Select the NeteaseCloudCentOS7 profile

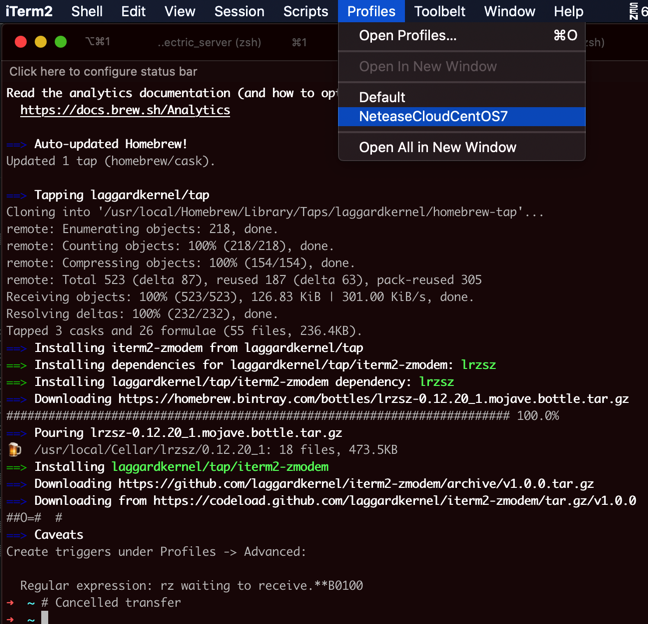tap(462, 117)
